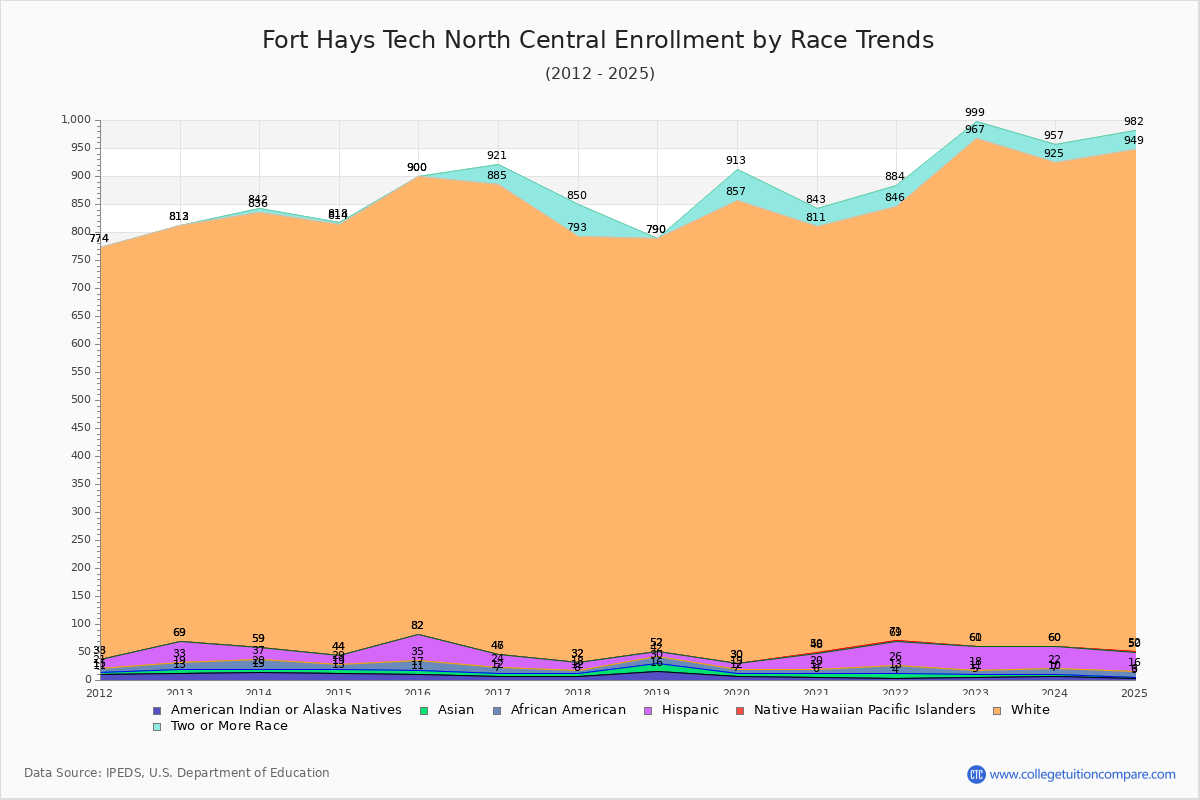Click the 2012 x-axis label

pyautogui.click(x=99, y=693)
